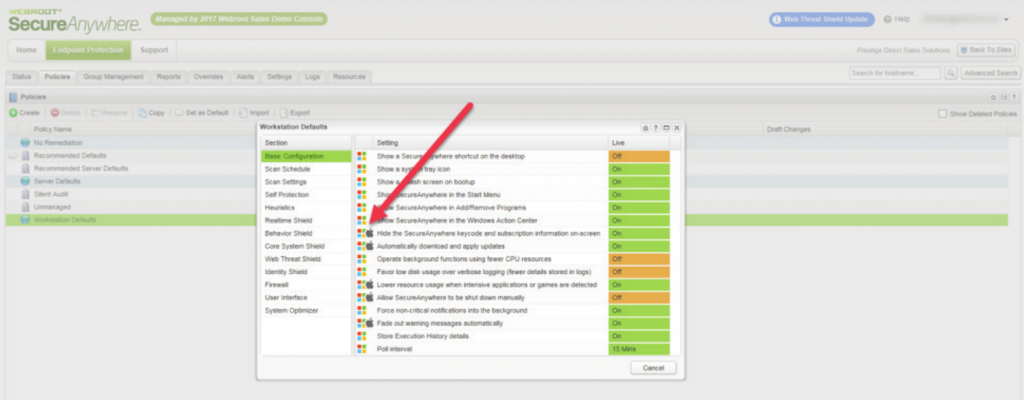Click On value for automatic updates setting
The width and height of the screenshot is (1024, 400).
click(x=639, y=246)
